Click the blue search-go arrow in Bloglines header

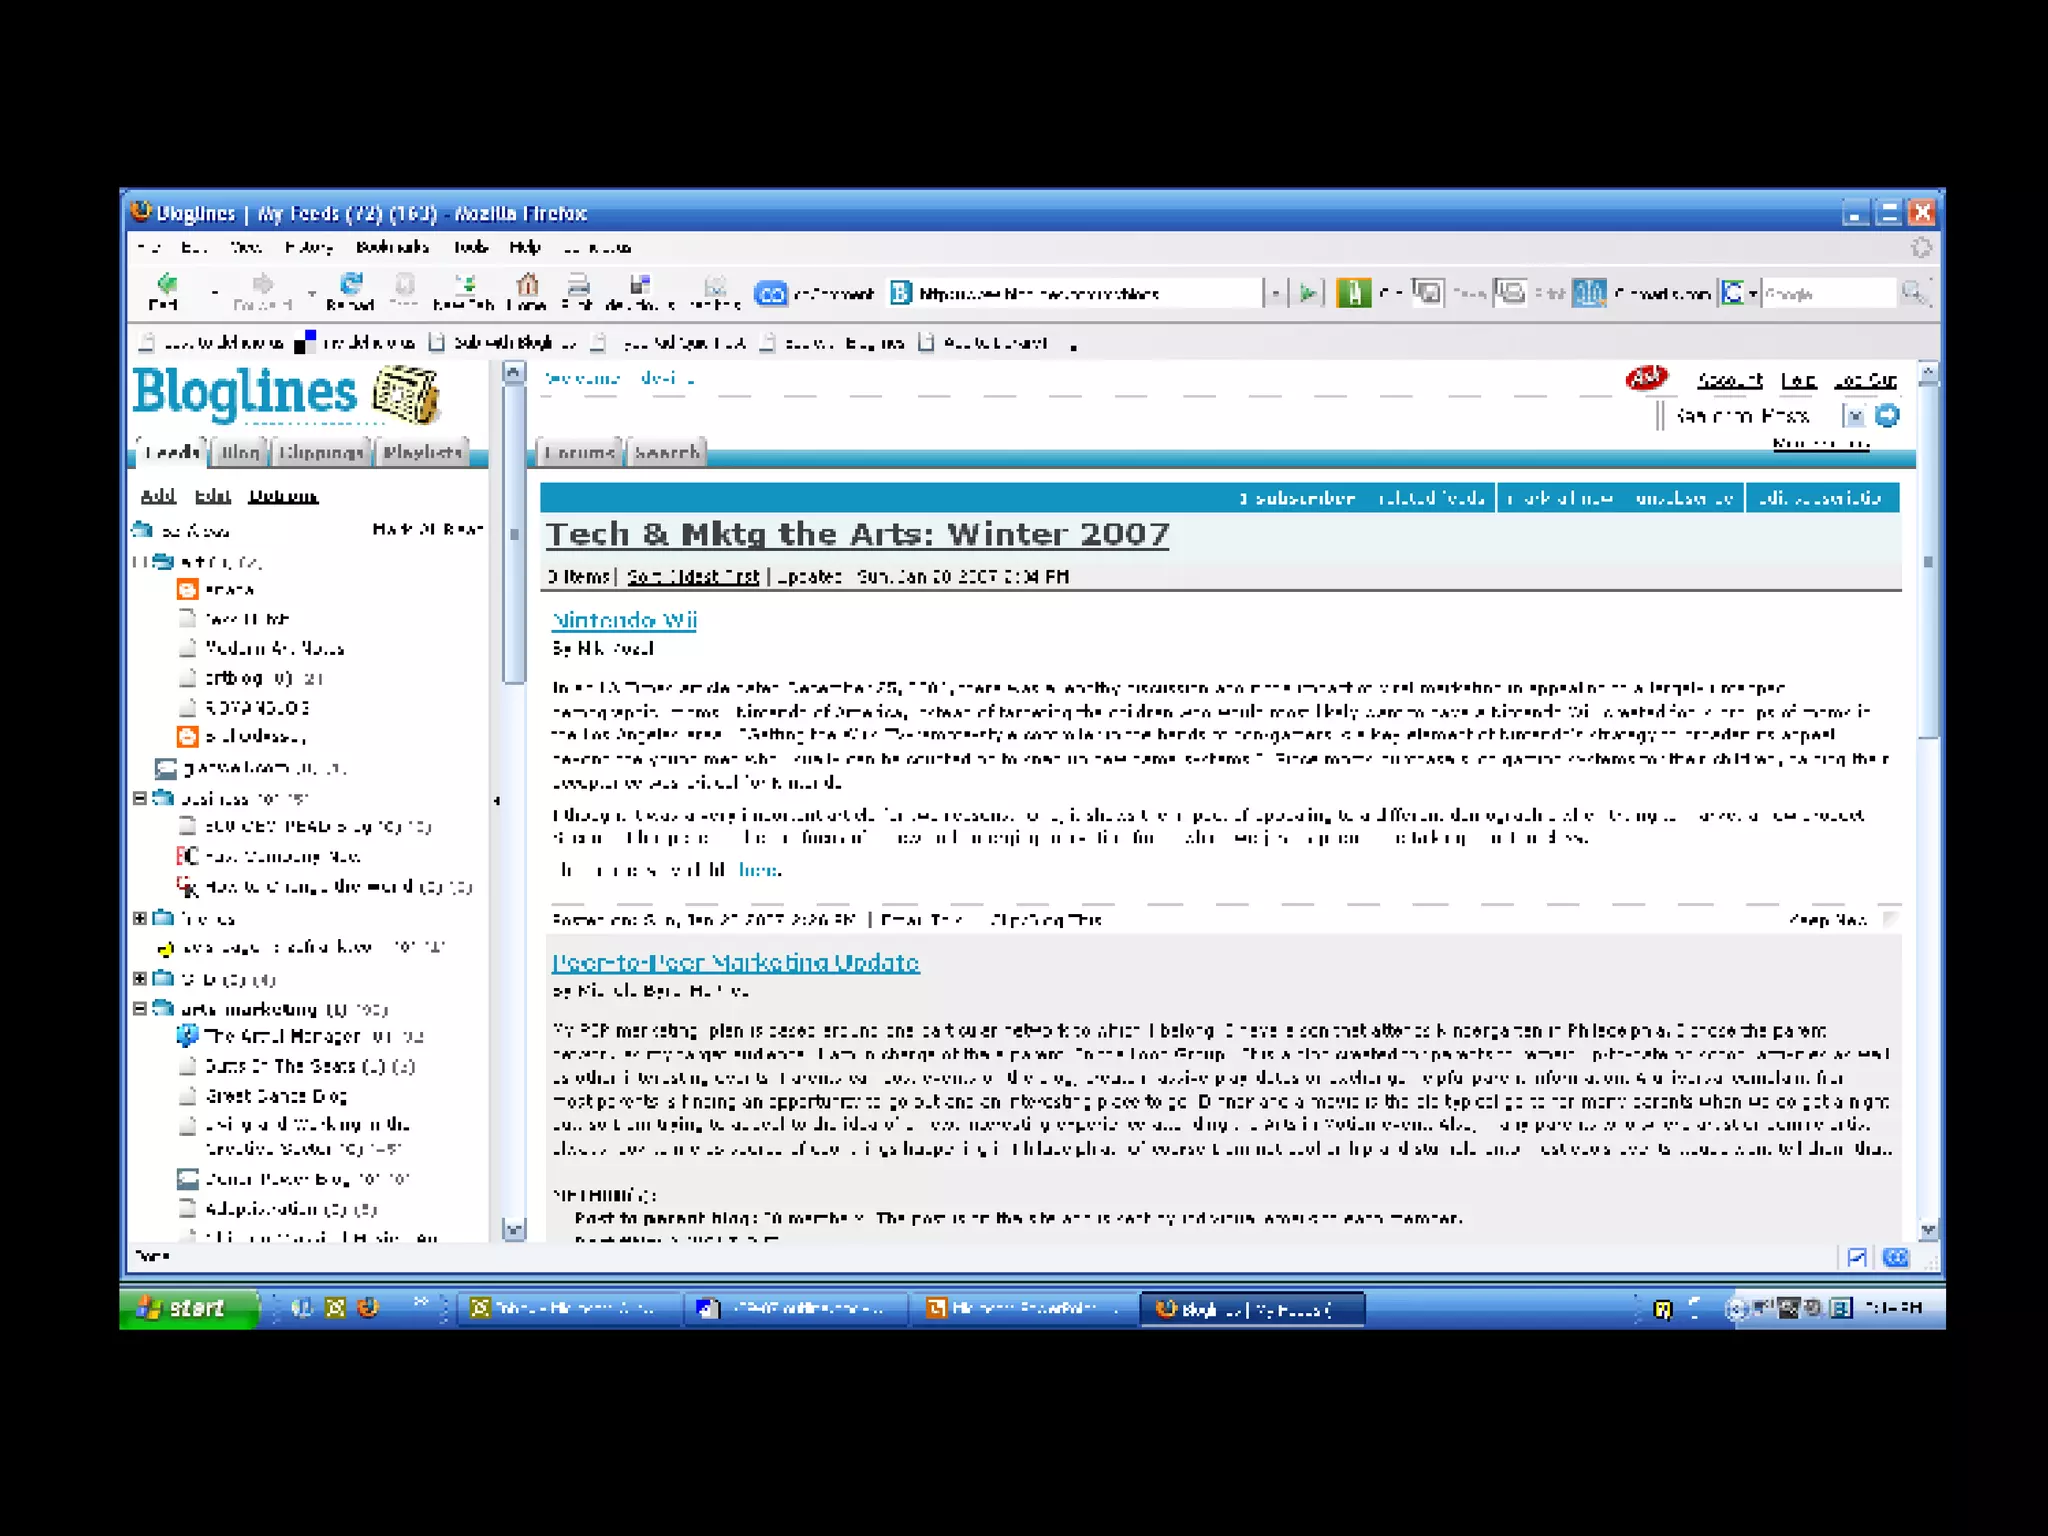[x=1887, y=416]
